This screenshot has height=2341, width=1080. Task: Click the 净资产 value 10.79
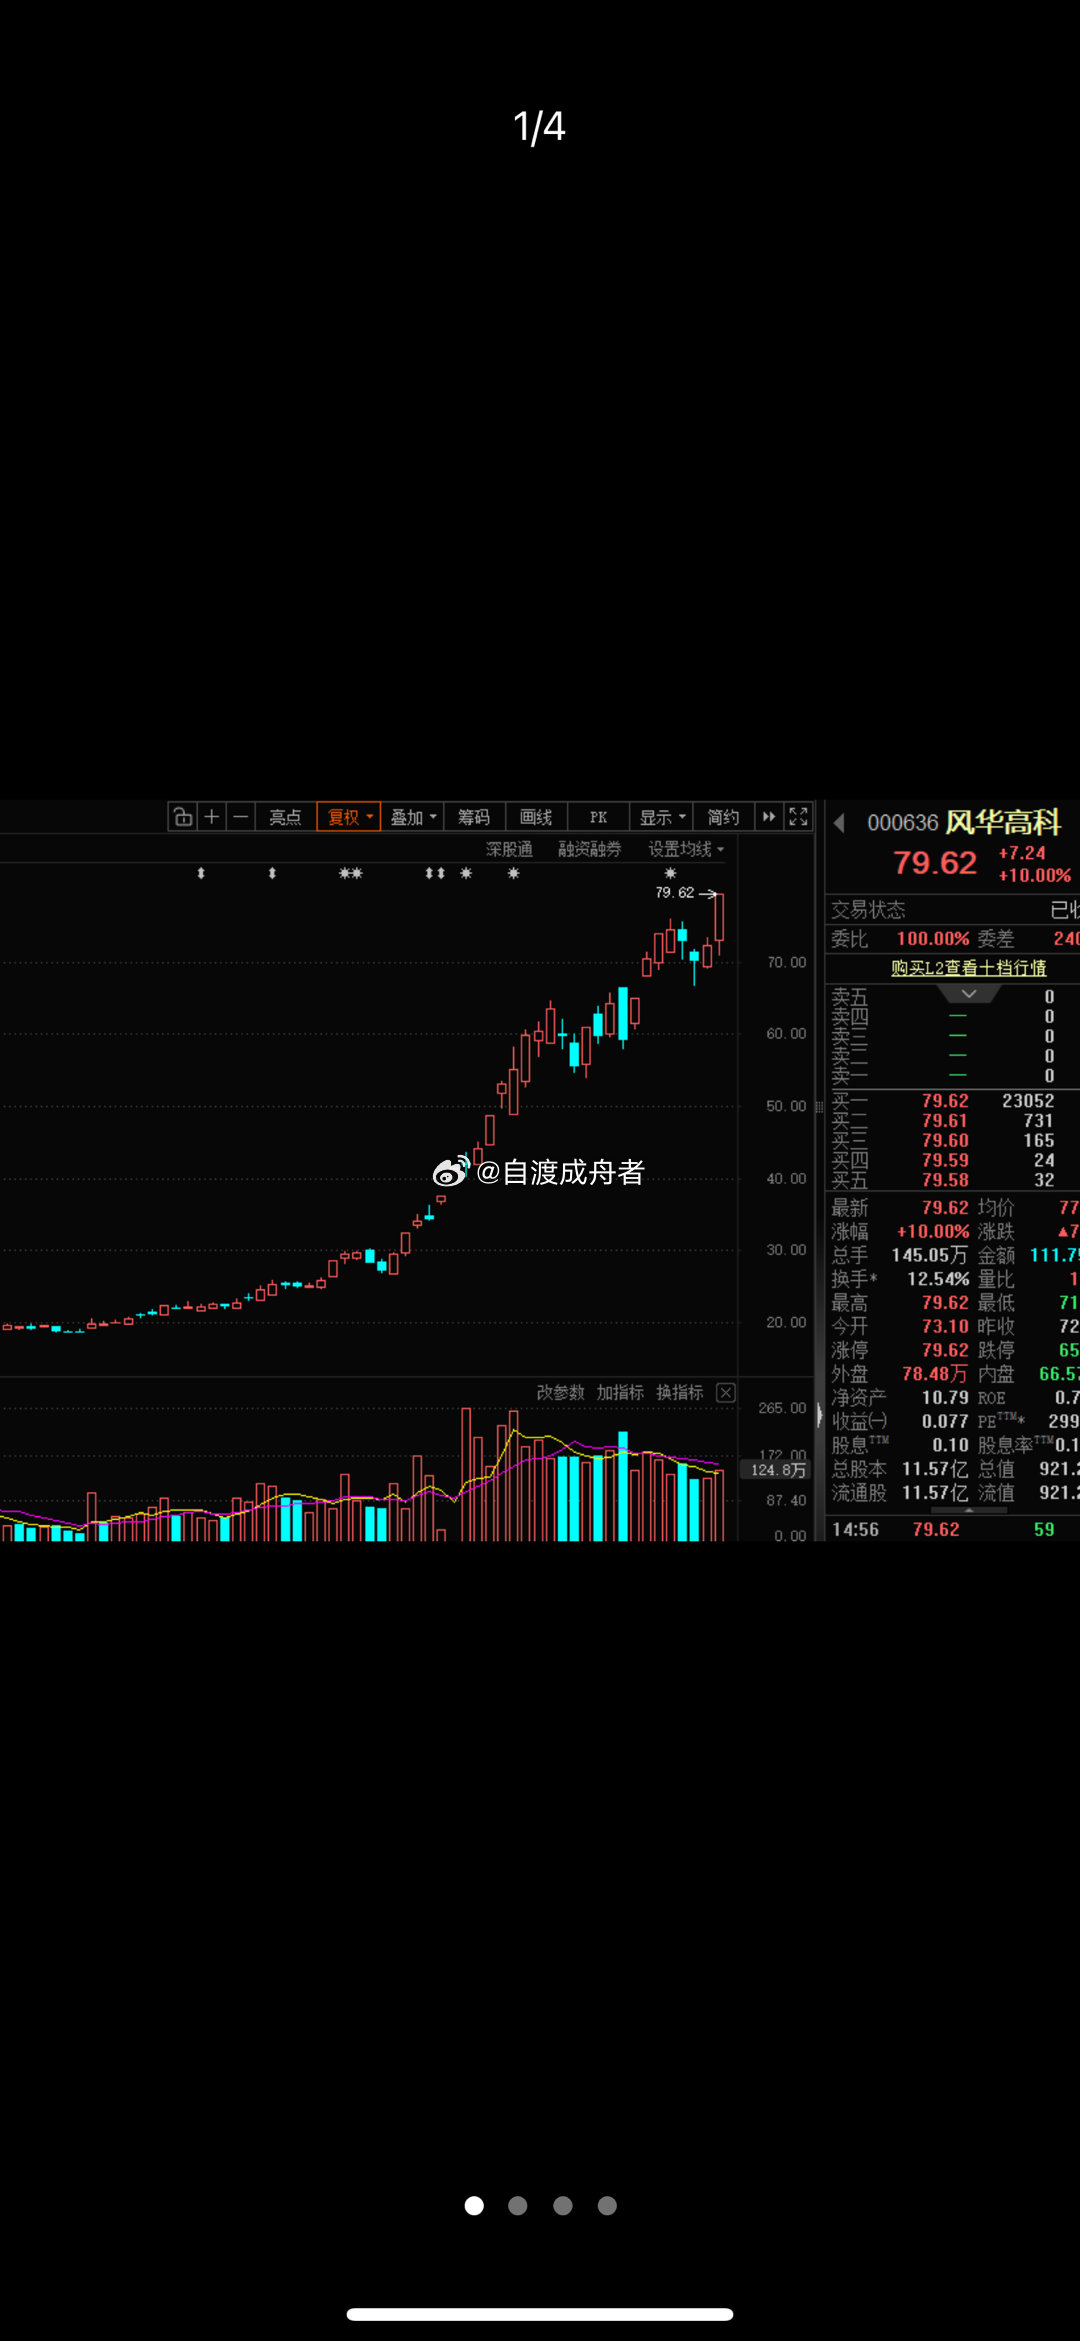coord(945,1397)
